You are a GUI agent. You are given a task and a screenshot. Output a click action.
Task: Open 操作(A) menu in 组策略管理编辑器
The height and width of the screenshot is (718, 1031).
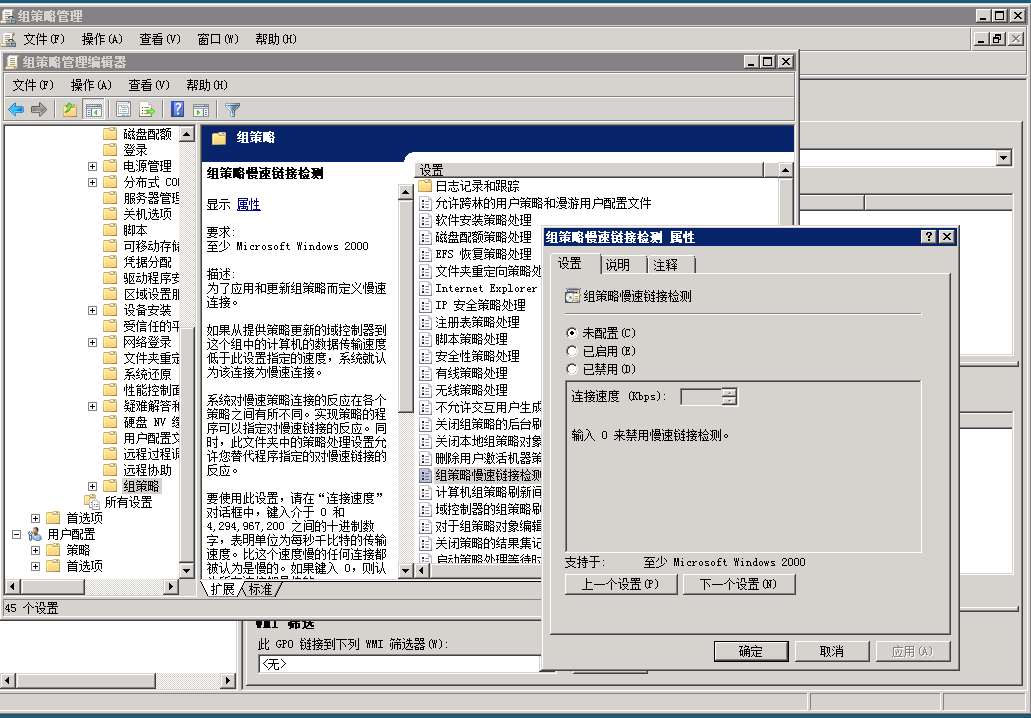pos(91,85)
